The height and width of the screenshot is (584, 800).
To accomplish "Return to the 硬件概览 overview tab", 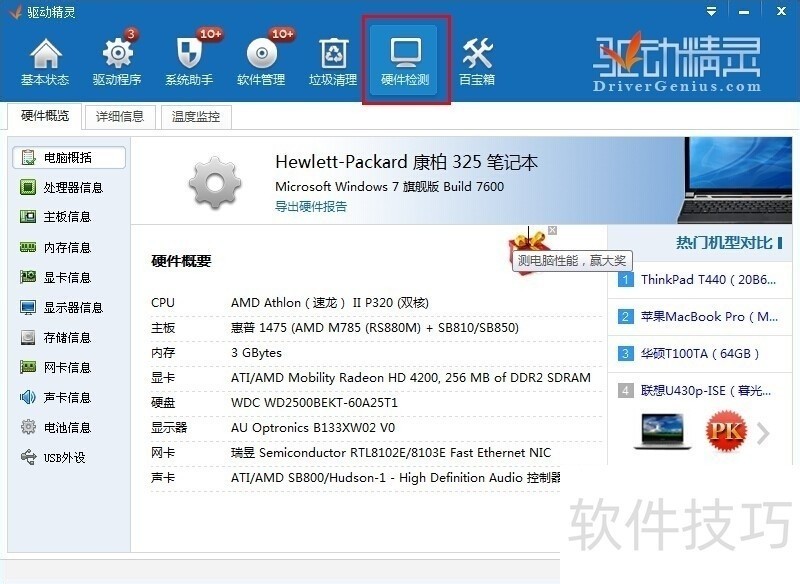I will coord(43,116).
